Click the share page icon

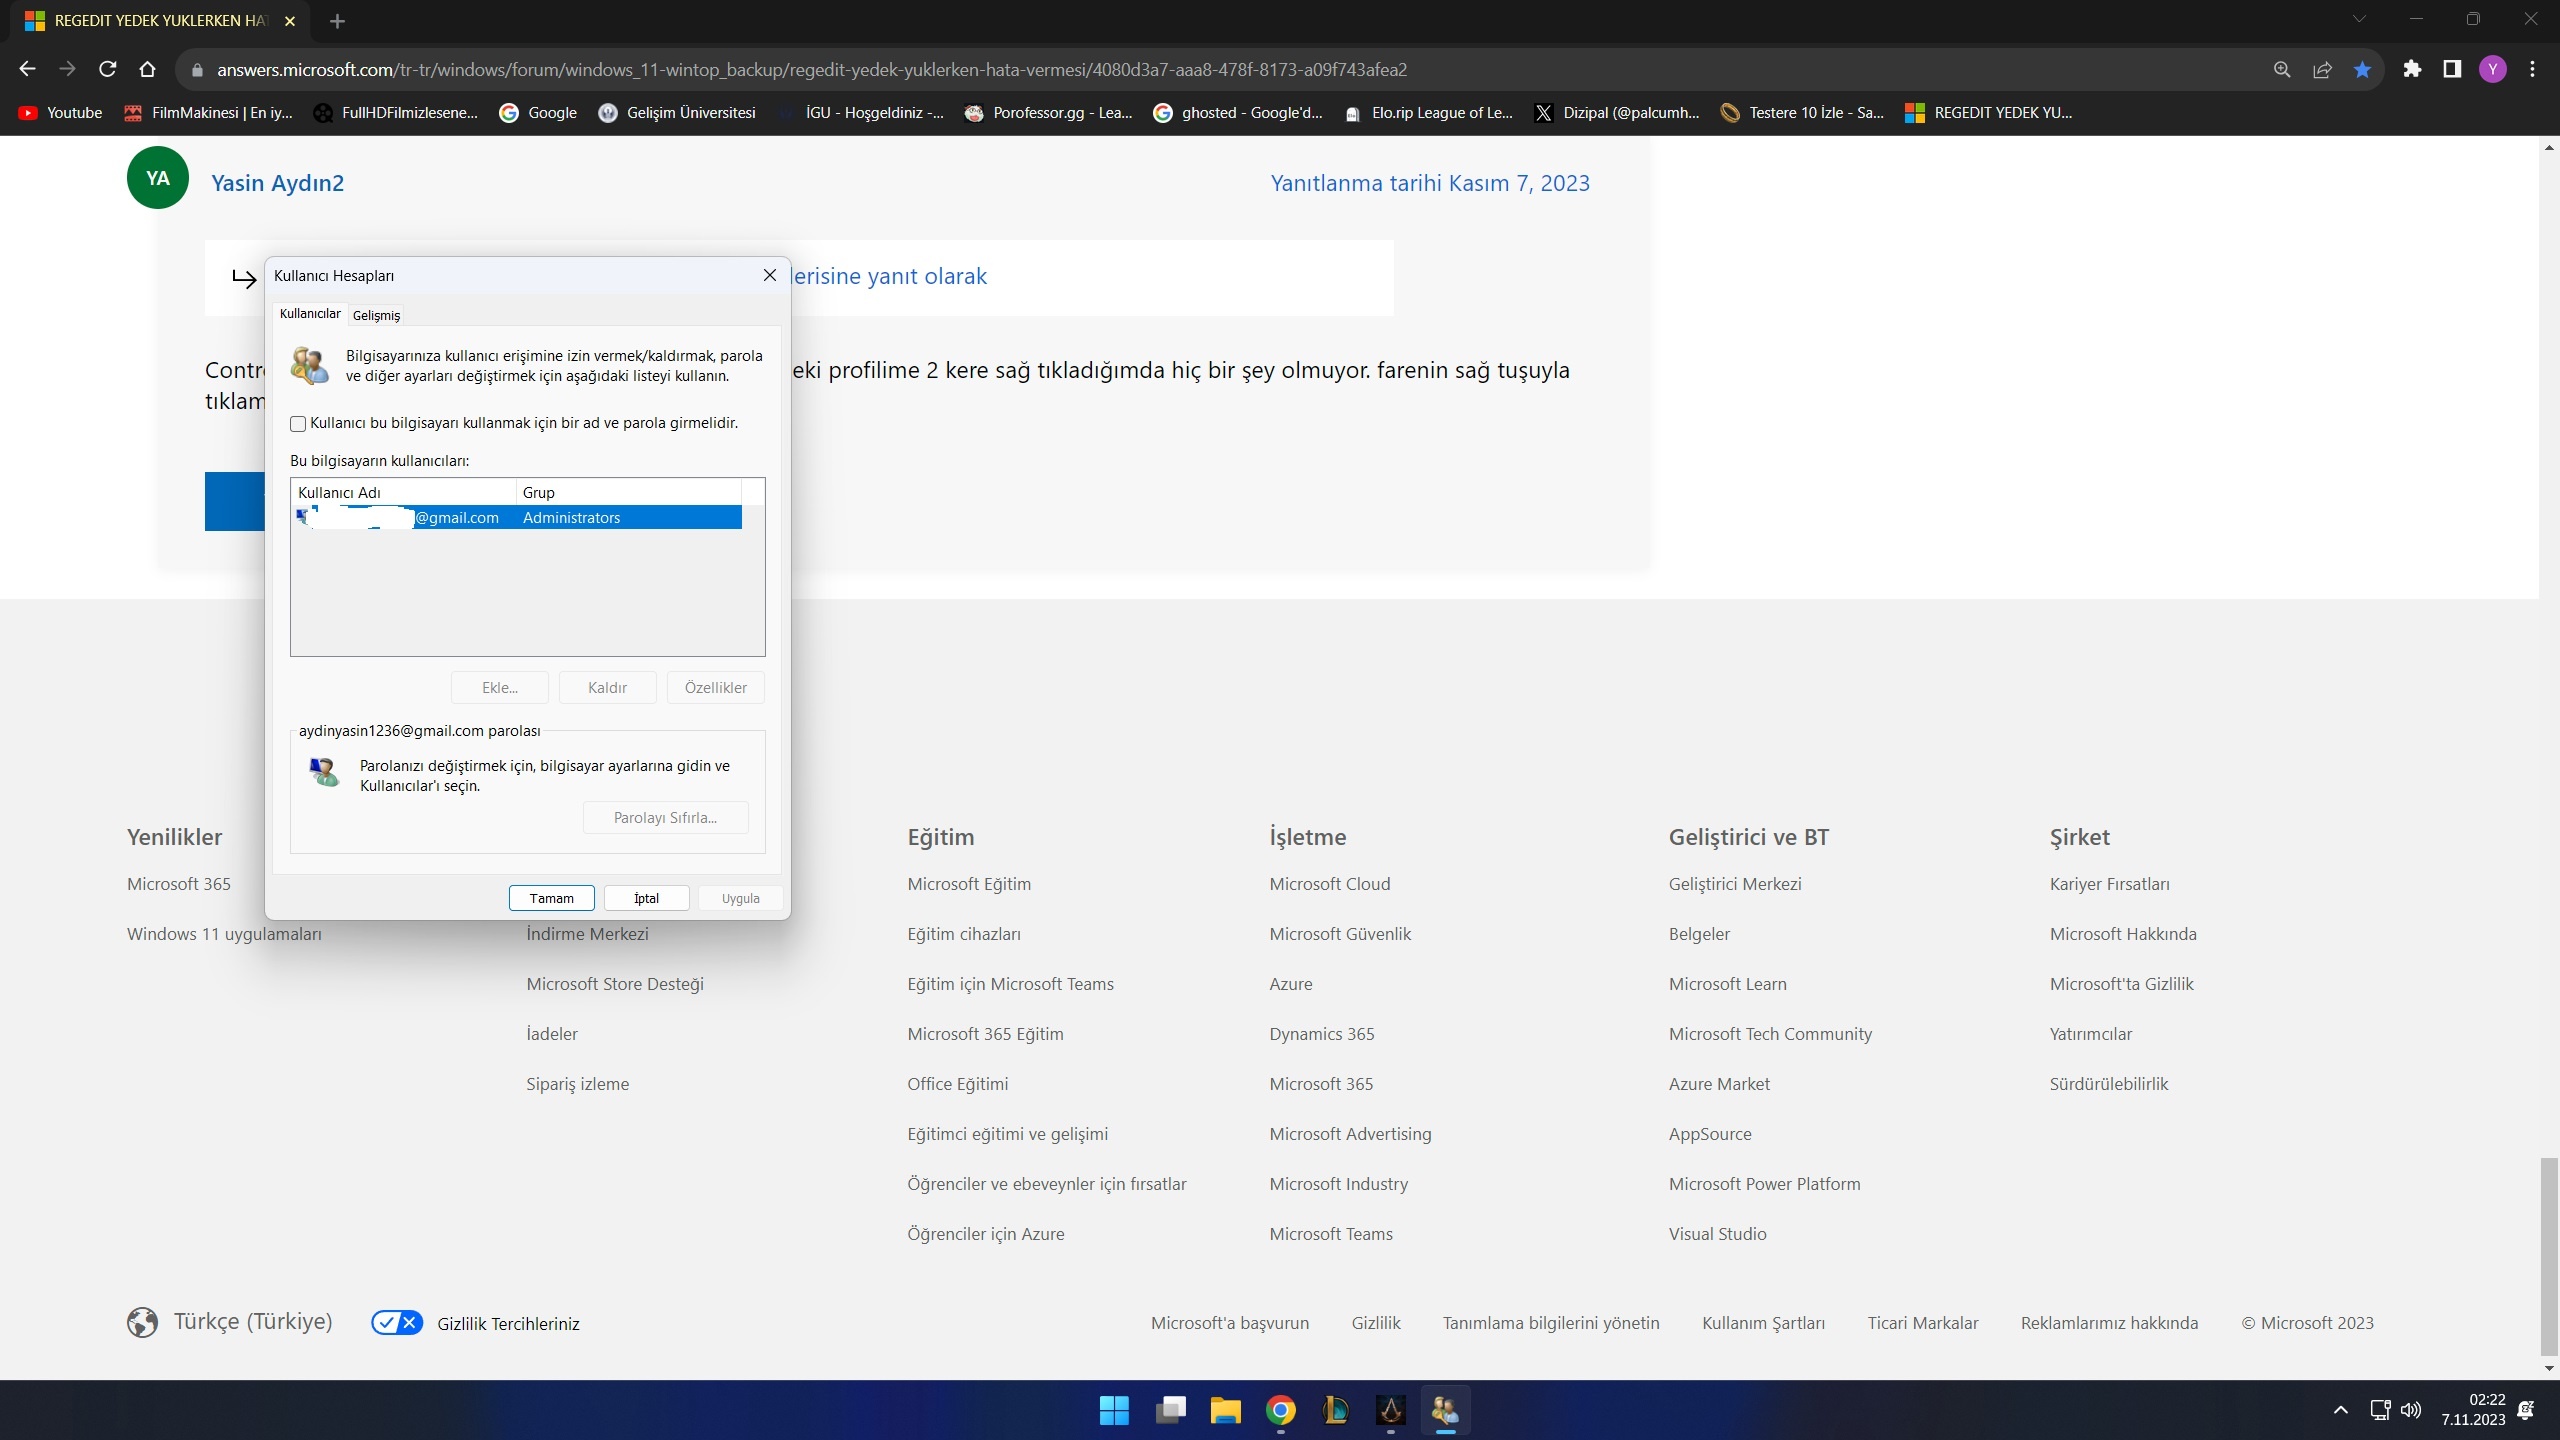pos(2322,69)
